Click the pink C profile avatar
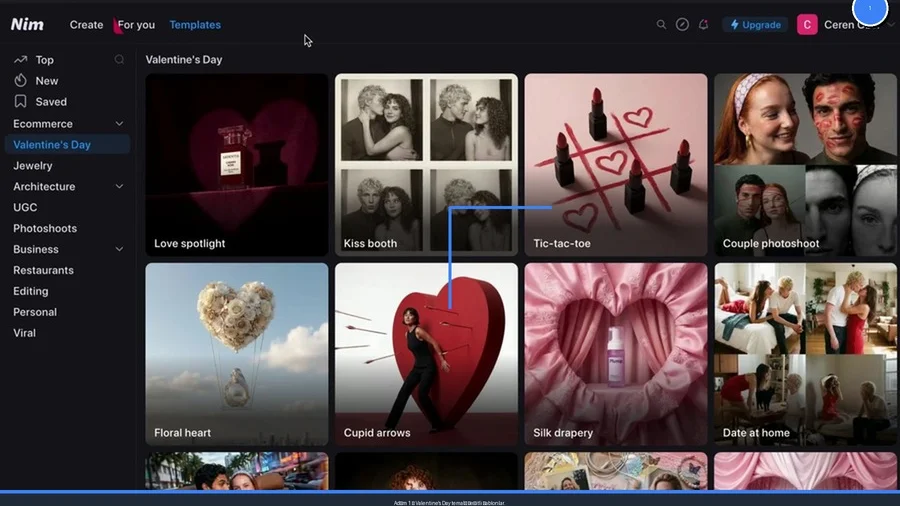Screen dimensions: 900x506 (807, 25)
